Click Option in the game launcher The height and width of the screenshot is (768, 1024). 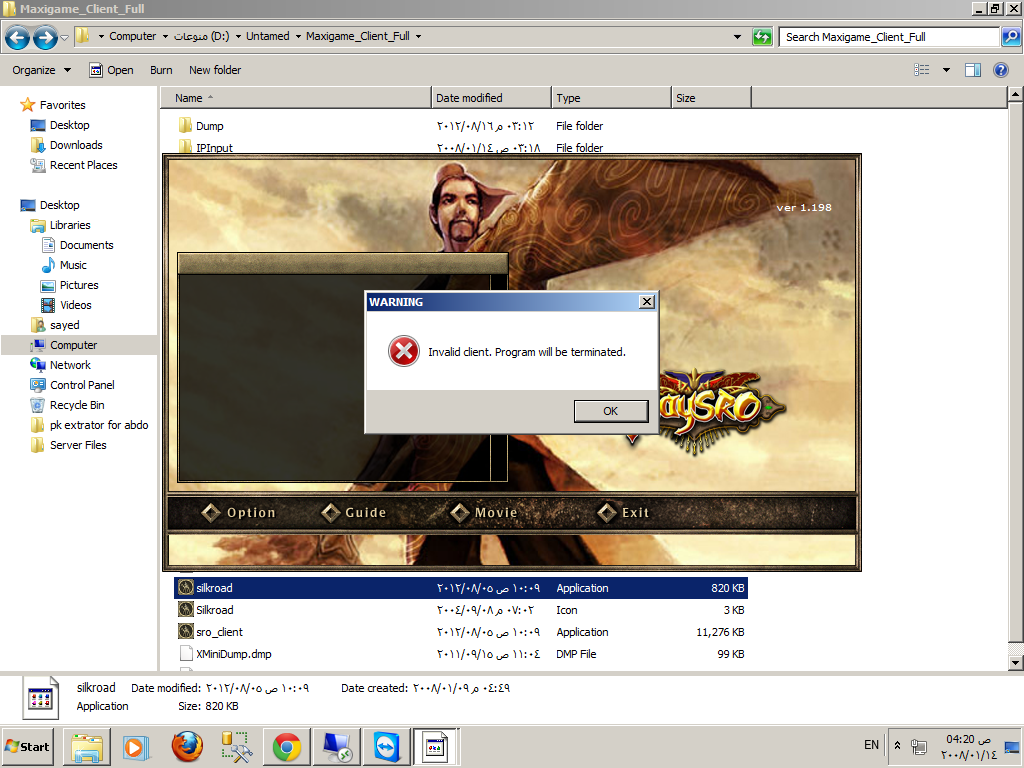(x=239, y=513)
